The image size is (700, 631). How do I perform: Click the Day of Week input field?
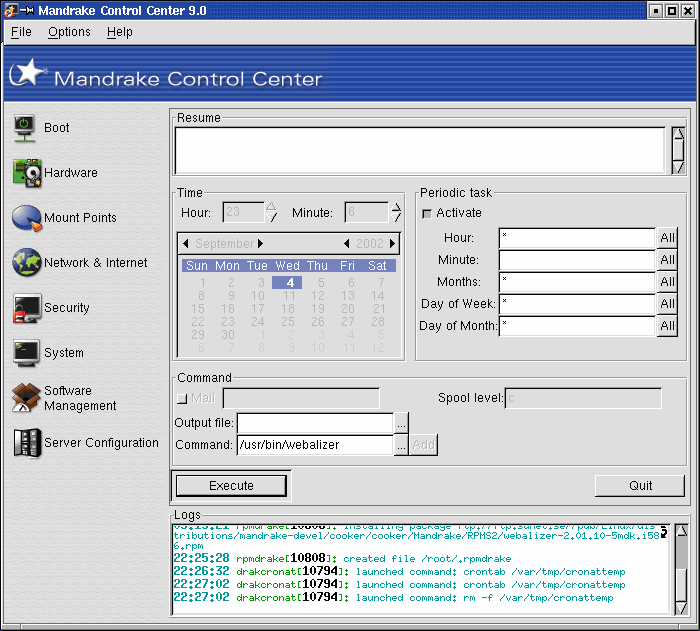[577, 304]
